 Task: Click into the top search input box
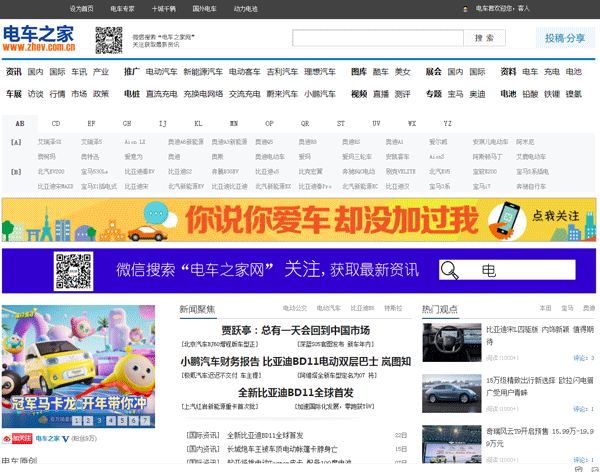point(378,38)
